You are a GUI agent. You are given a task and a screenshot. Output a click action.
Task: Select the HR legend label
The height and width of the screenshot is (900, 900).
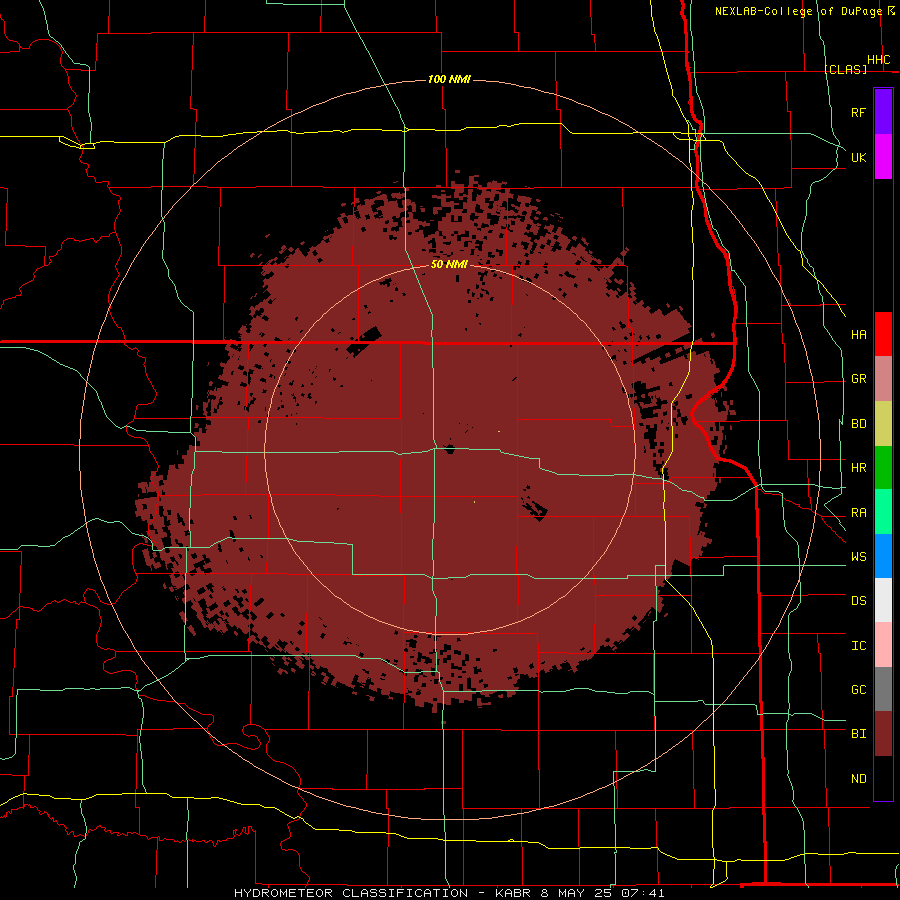tap(858, 468)
